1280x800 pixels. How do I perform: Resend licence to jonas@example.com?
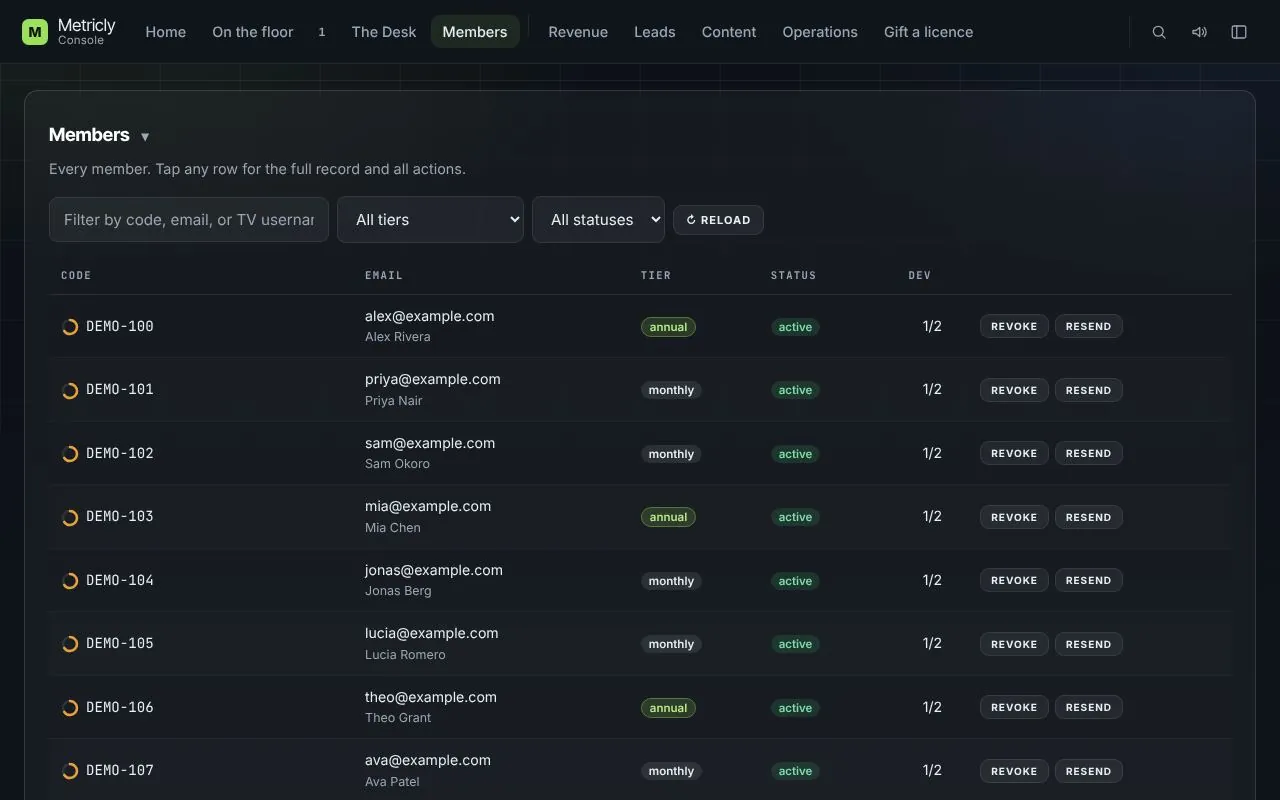tap(1089, 580)
